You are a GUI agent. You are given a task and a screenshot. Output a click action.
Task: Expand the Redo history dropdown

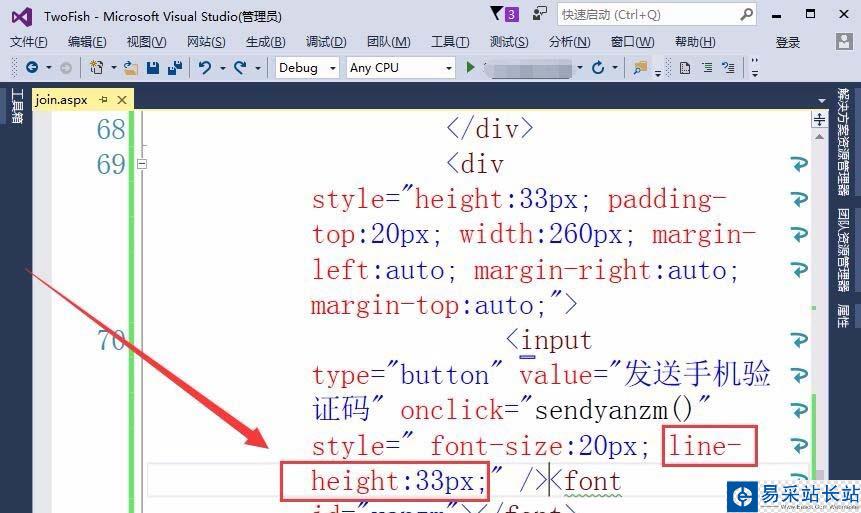coord(257,68)
